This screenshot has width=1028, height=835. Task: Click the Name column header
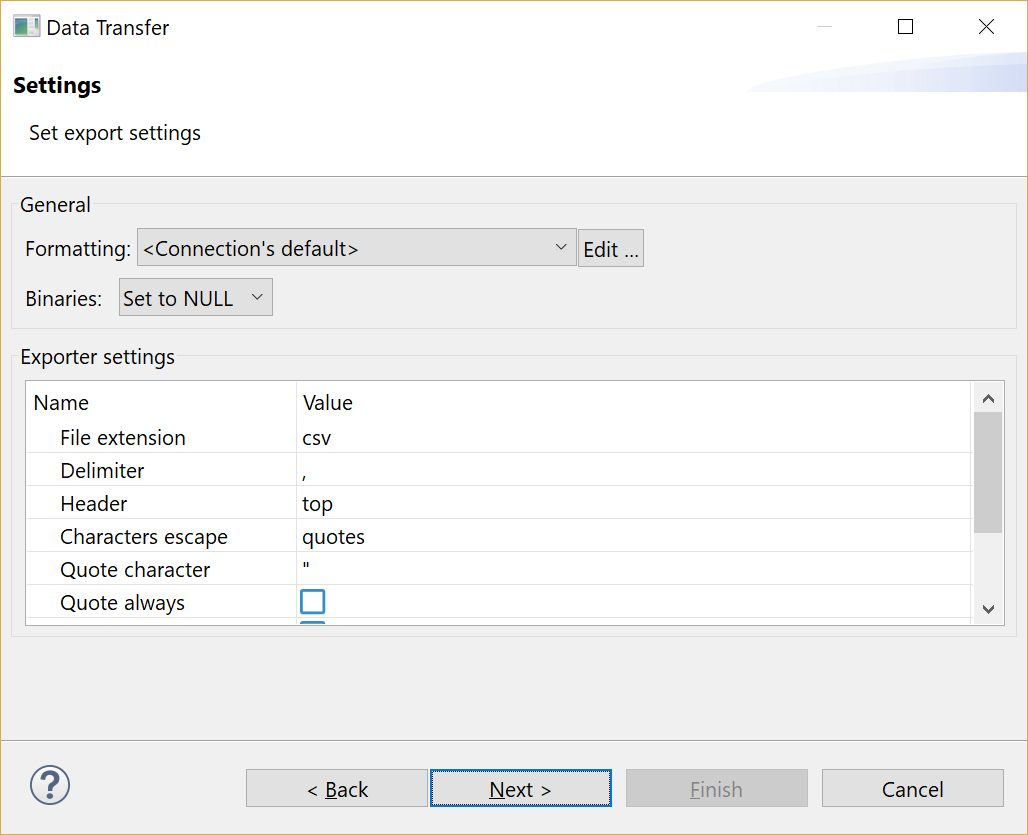(x=61, y=402)
